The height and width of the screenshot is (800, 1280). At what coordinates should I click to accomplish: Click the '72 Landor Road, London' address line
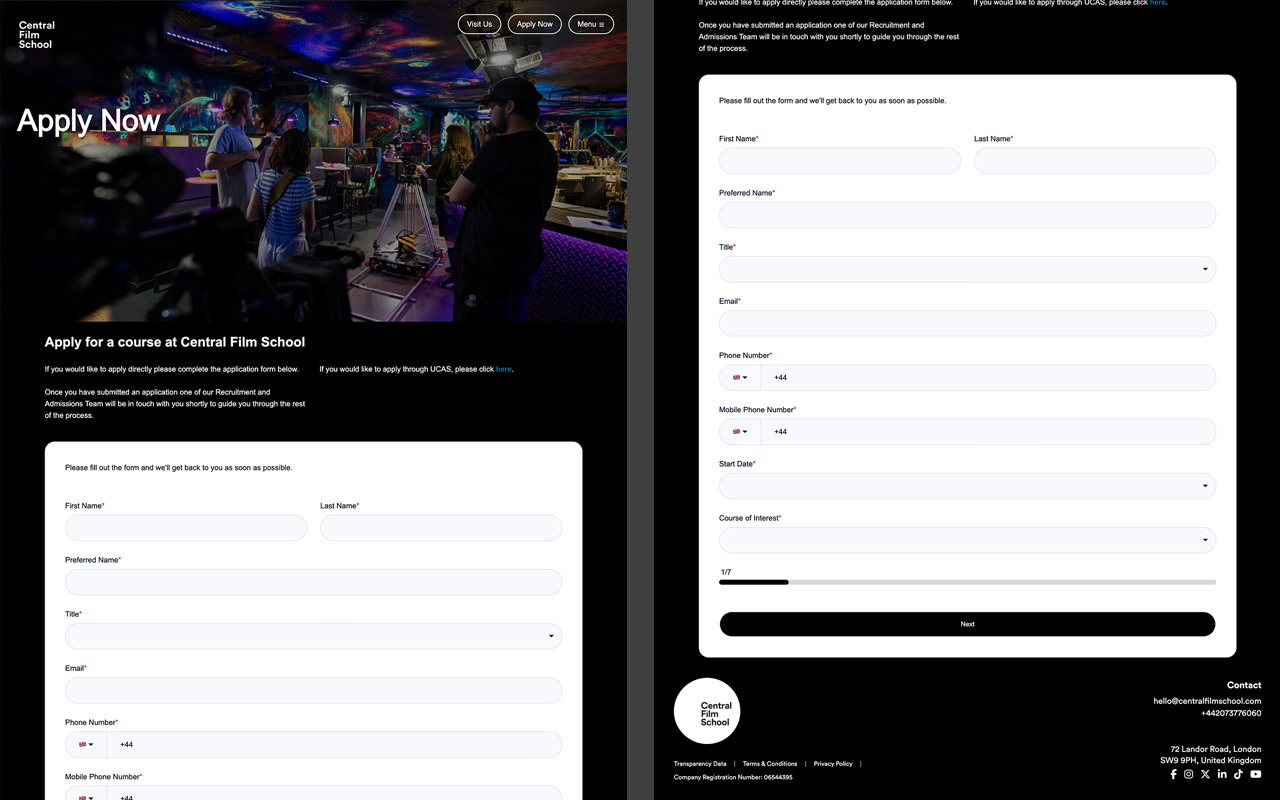pyautogui.click(x=1216, y=749)
